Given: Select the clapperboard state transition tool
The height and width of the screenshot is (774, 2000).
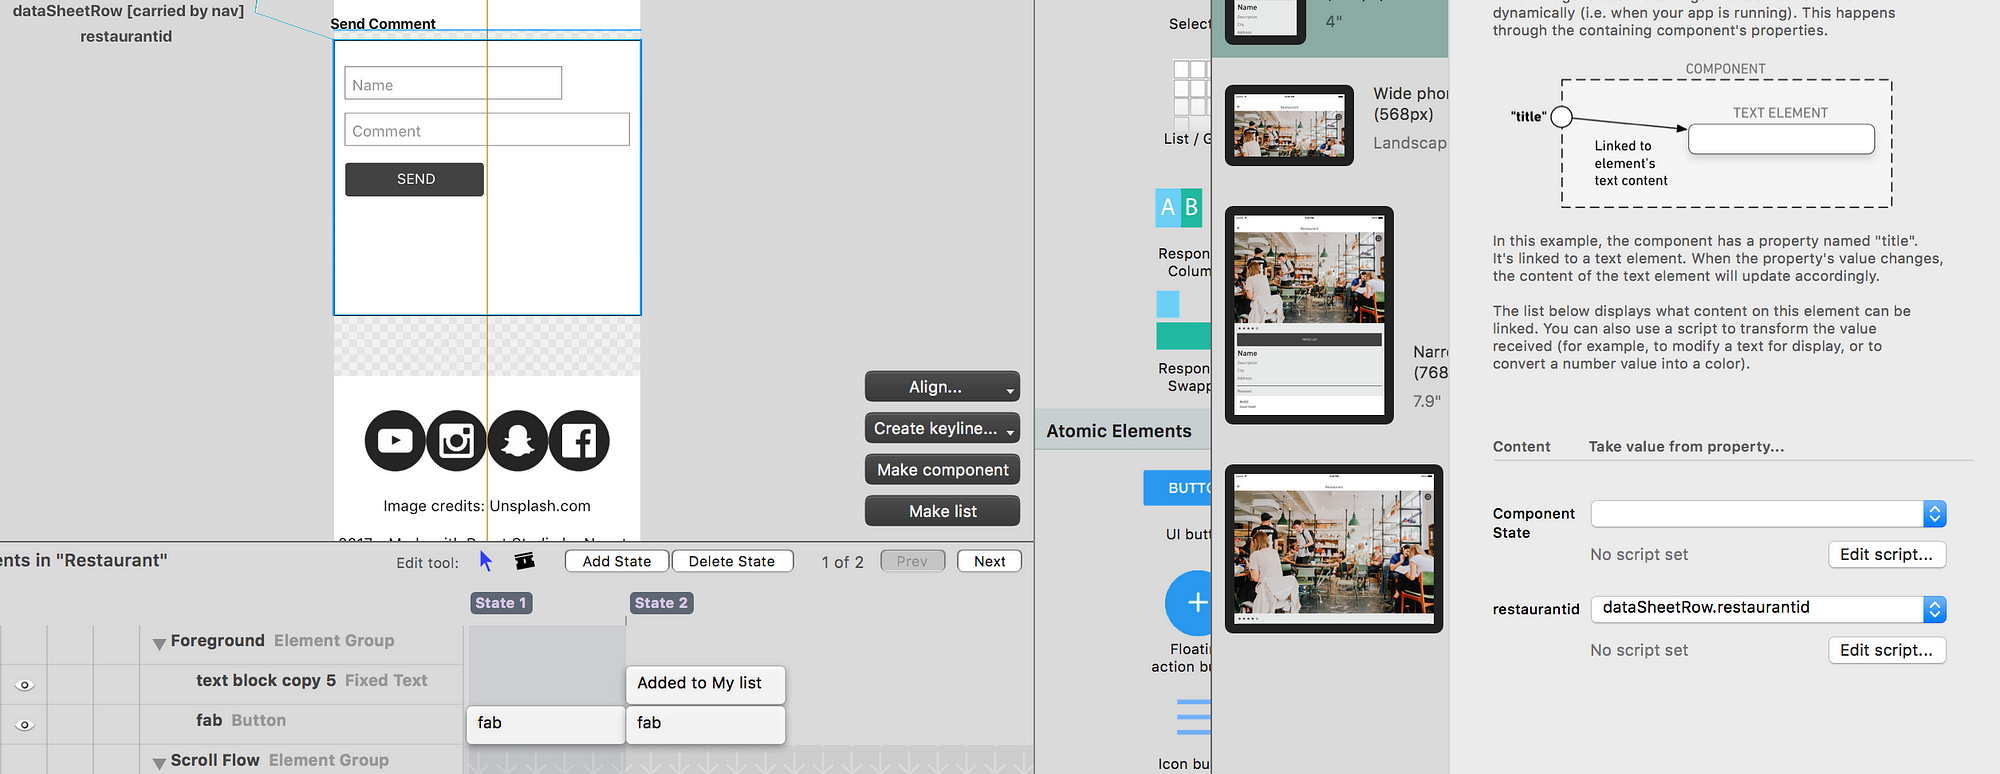Looking at the screenshot, I should click(x=524, y=561).
